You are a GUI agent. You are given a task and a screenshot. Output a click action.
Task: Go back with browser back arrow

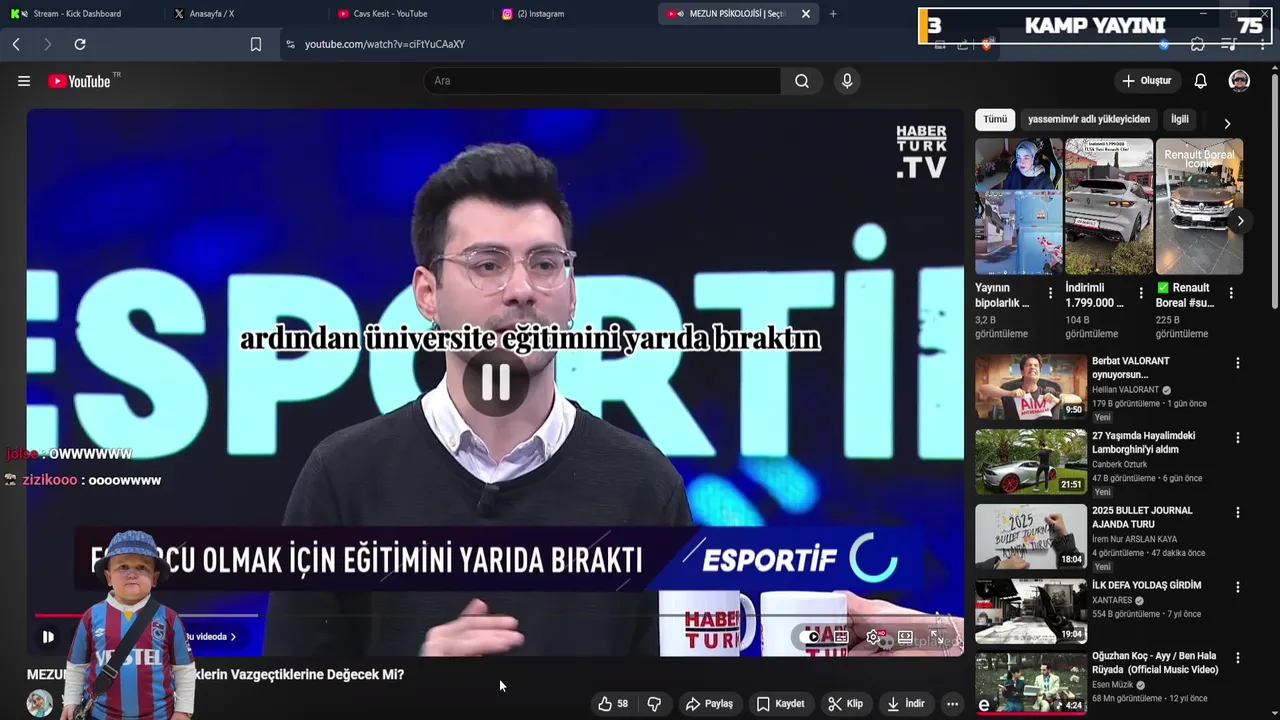pyautogui.click(x=16, y=44)
